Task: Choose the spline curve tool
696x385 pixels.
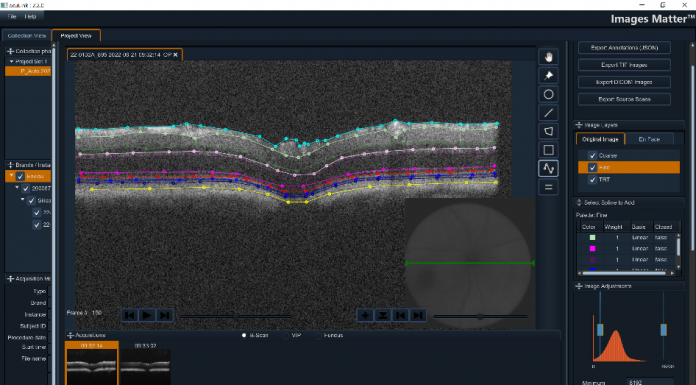Action: (549, 169)
